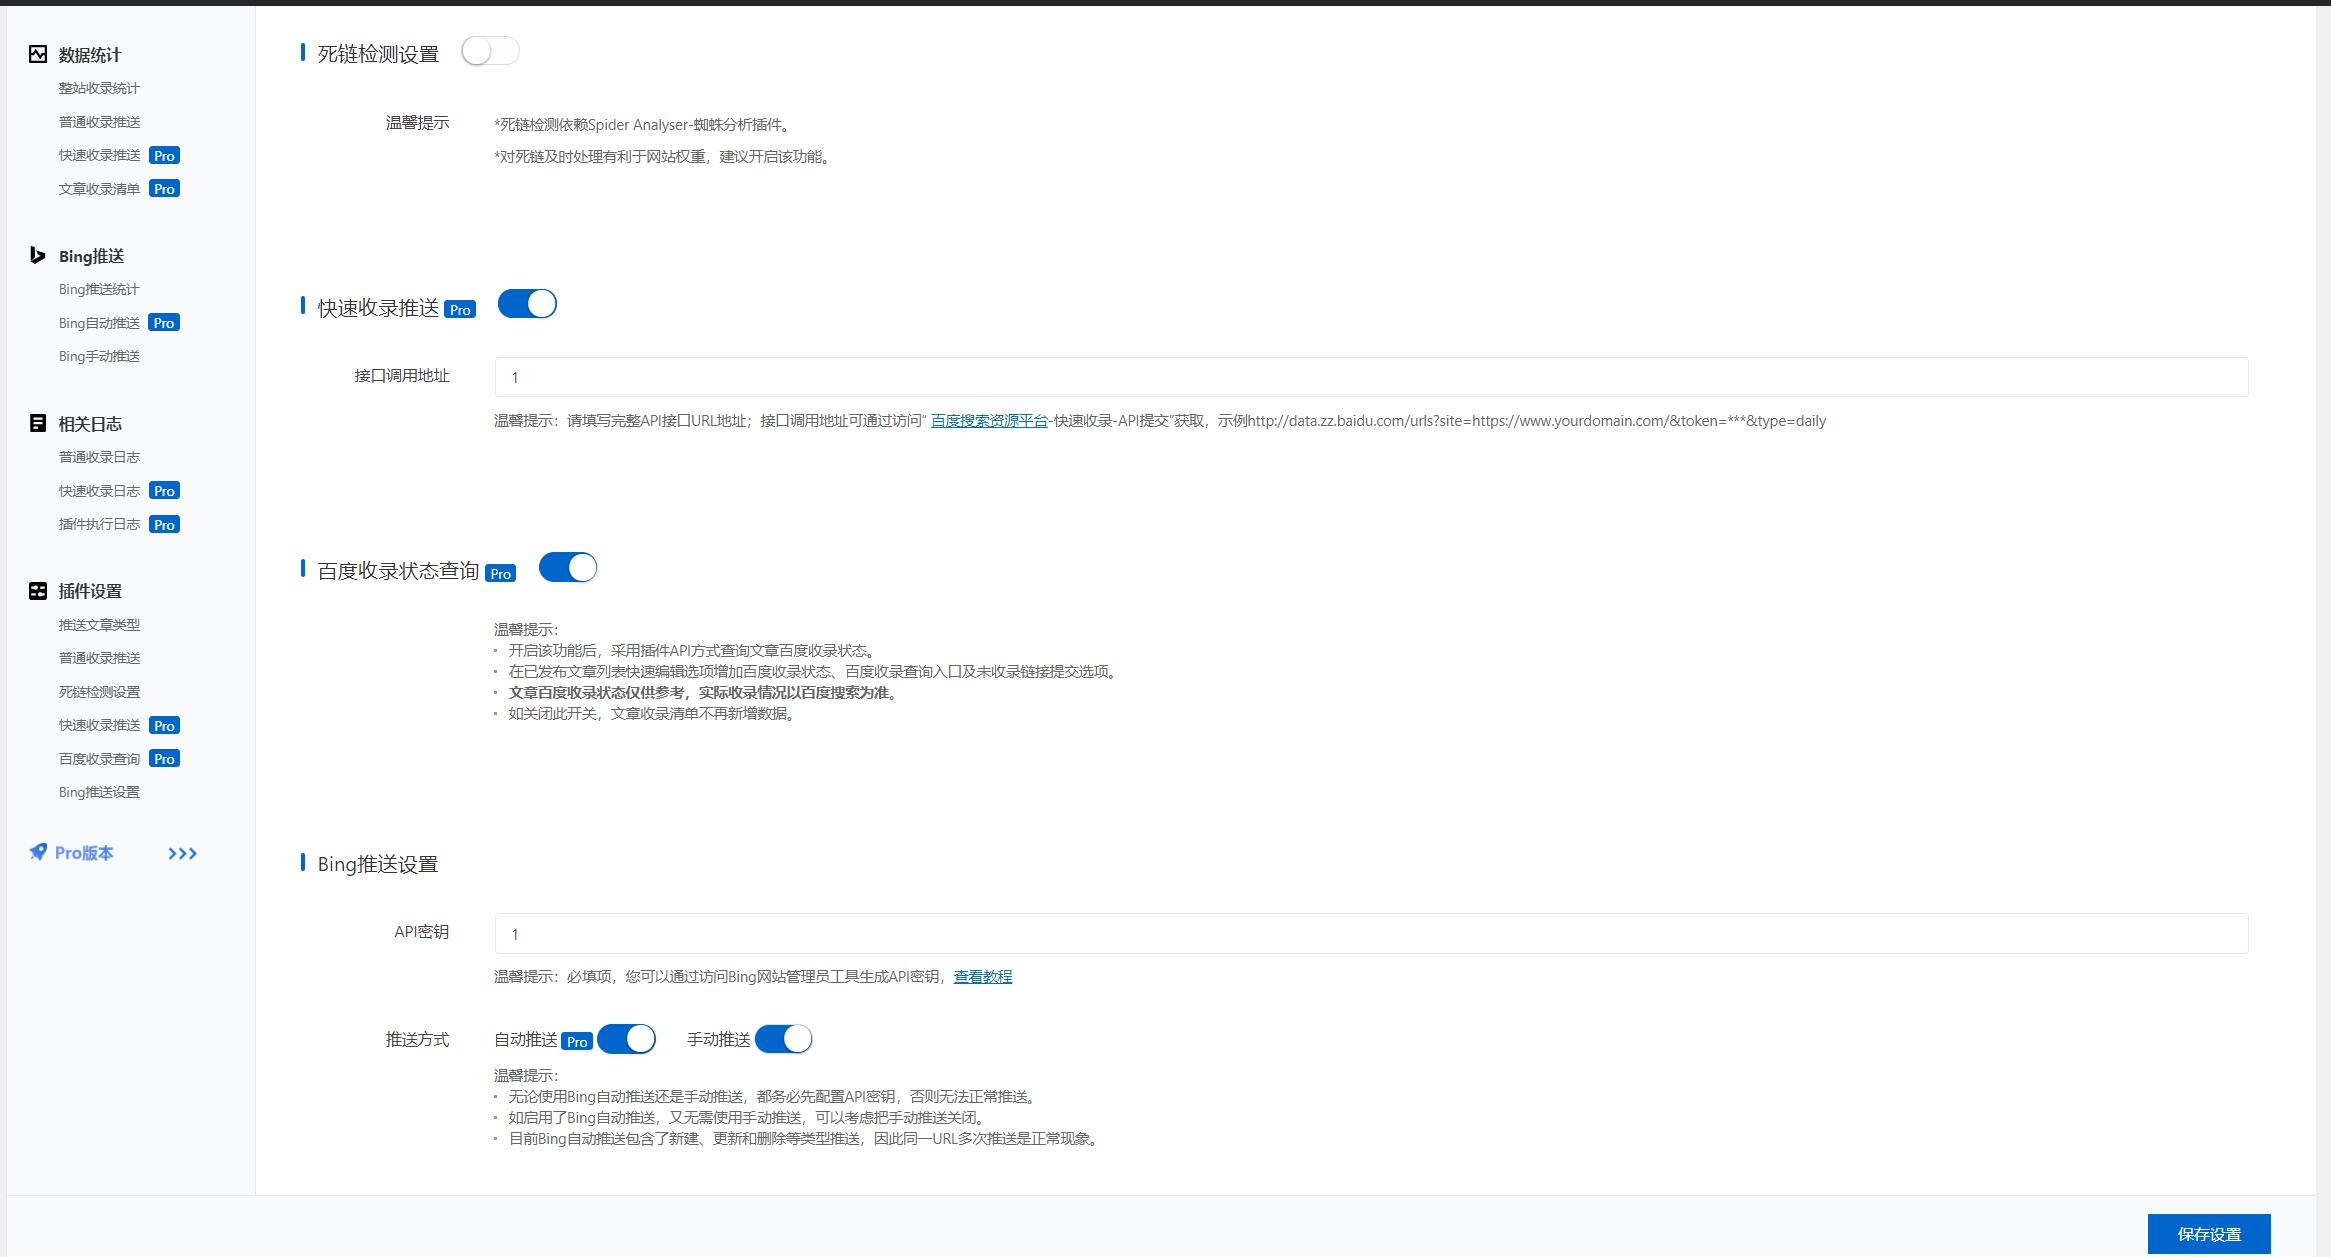The width and height of the screenshot is (2331, 1257).
Task: Click the 数据统计 icon in sidebar
Action: click(x=39, y=54)
